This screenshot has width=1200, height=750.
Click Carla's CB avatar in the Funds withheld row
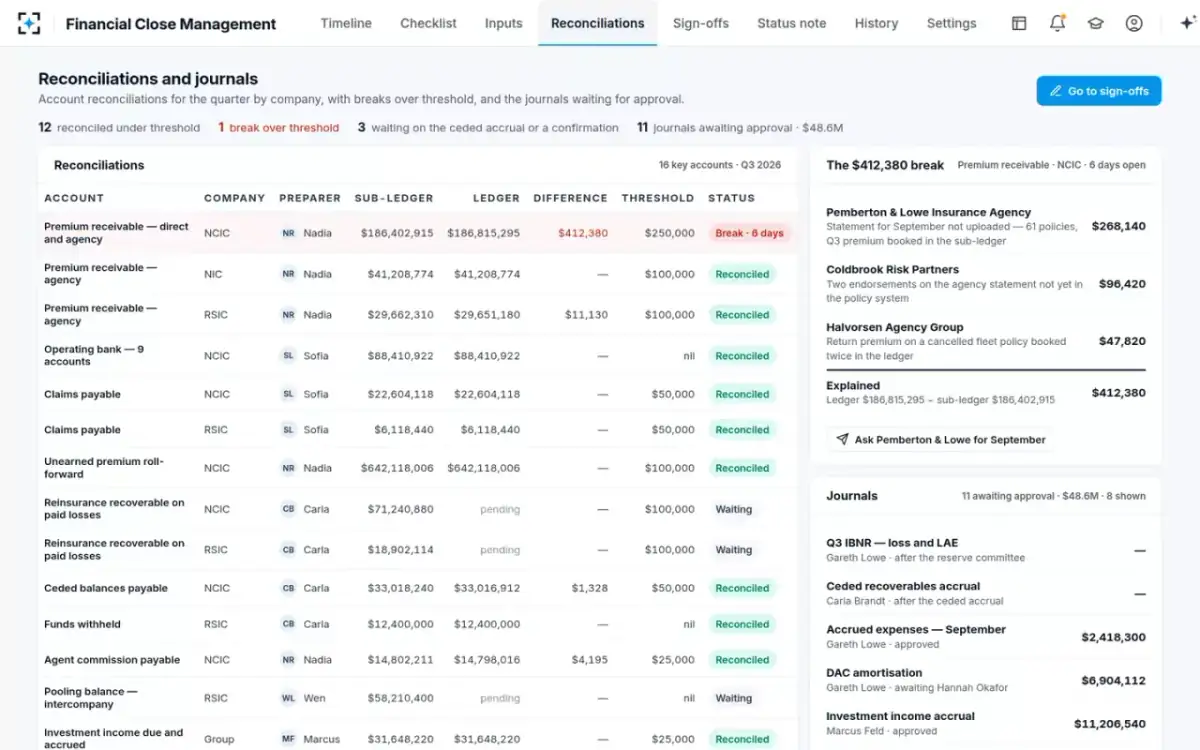[288, 624]
